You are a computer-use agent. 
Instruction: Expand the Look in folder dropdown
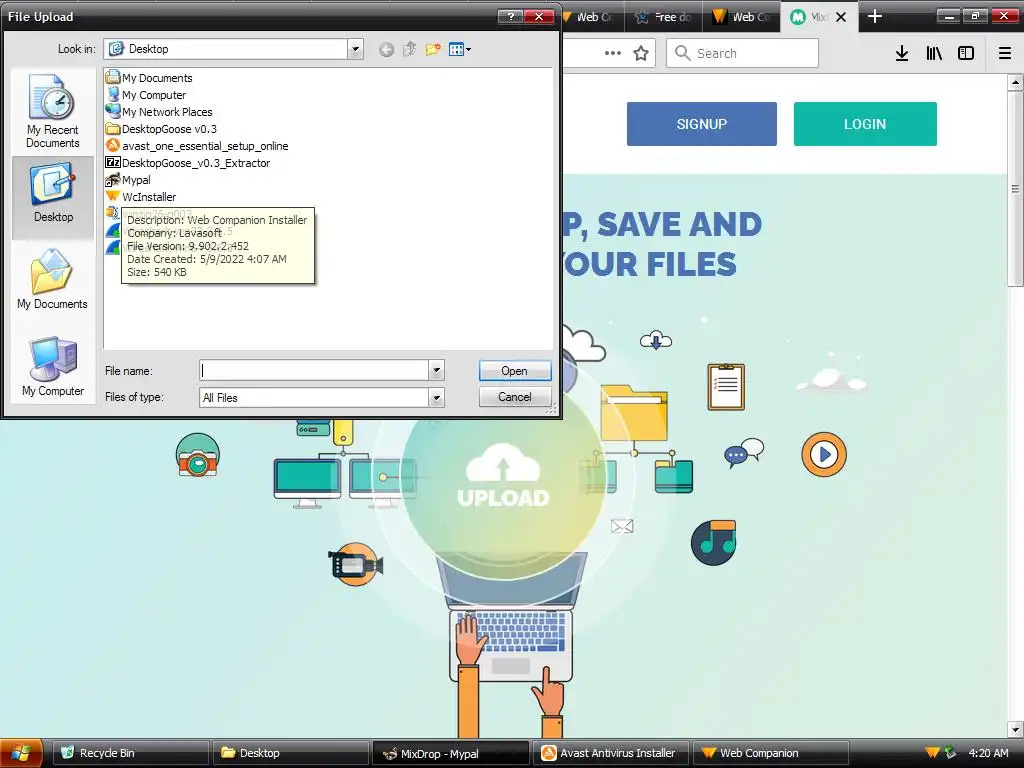(355, 49)
